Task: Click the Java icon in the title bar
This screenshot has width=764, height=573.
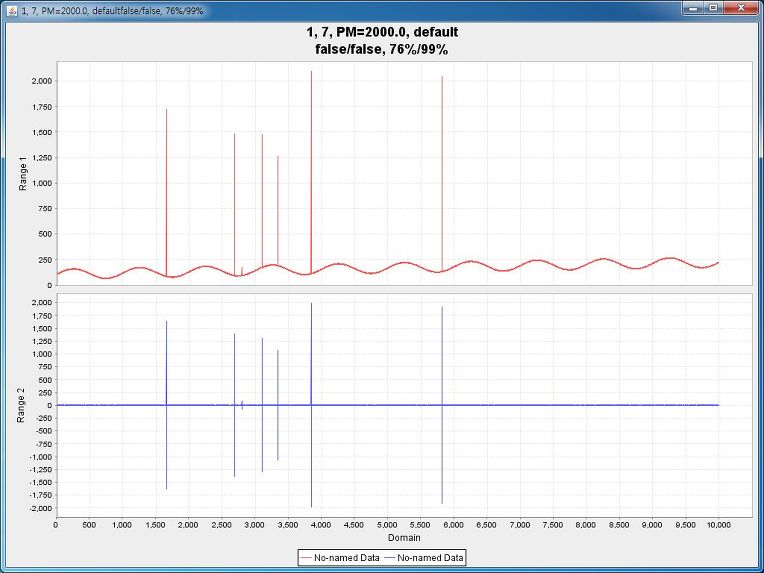Action: click(13, 10)
